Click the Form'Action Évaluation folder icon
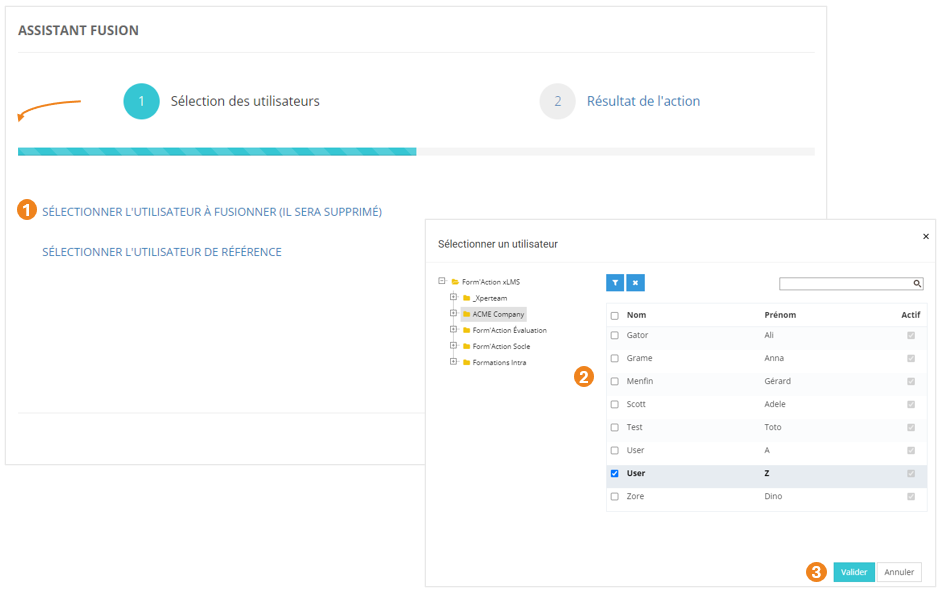940x589 pixels. click(466, 330)
